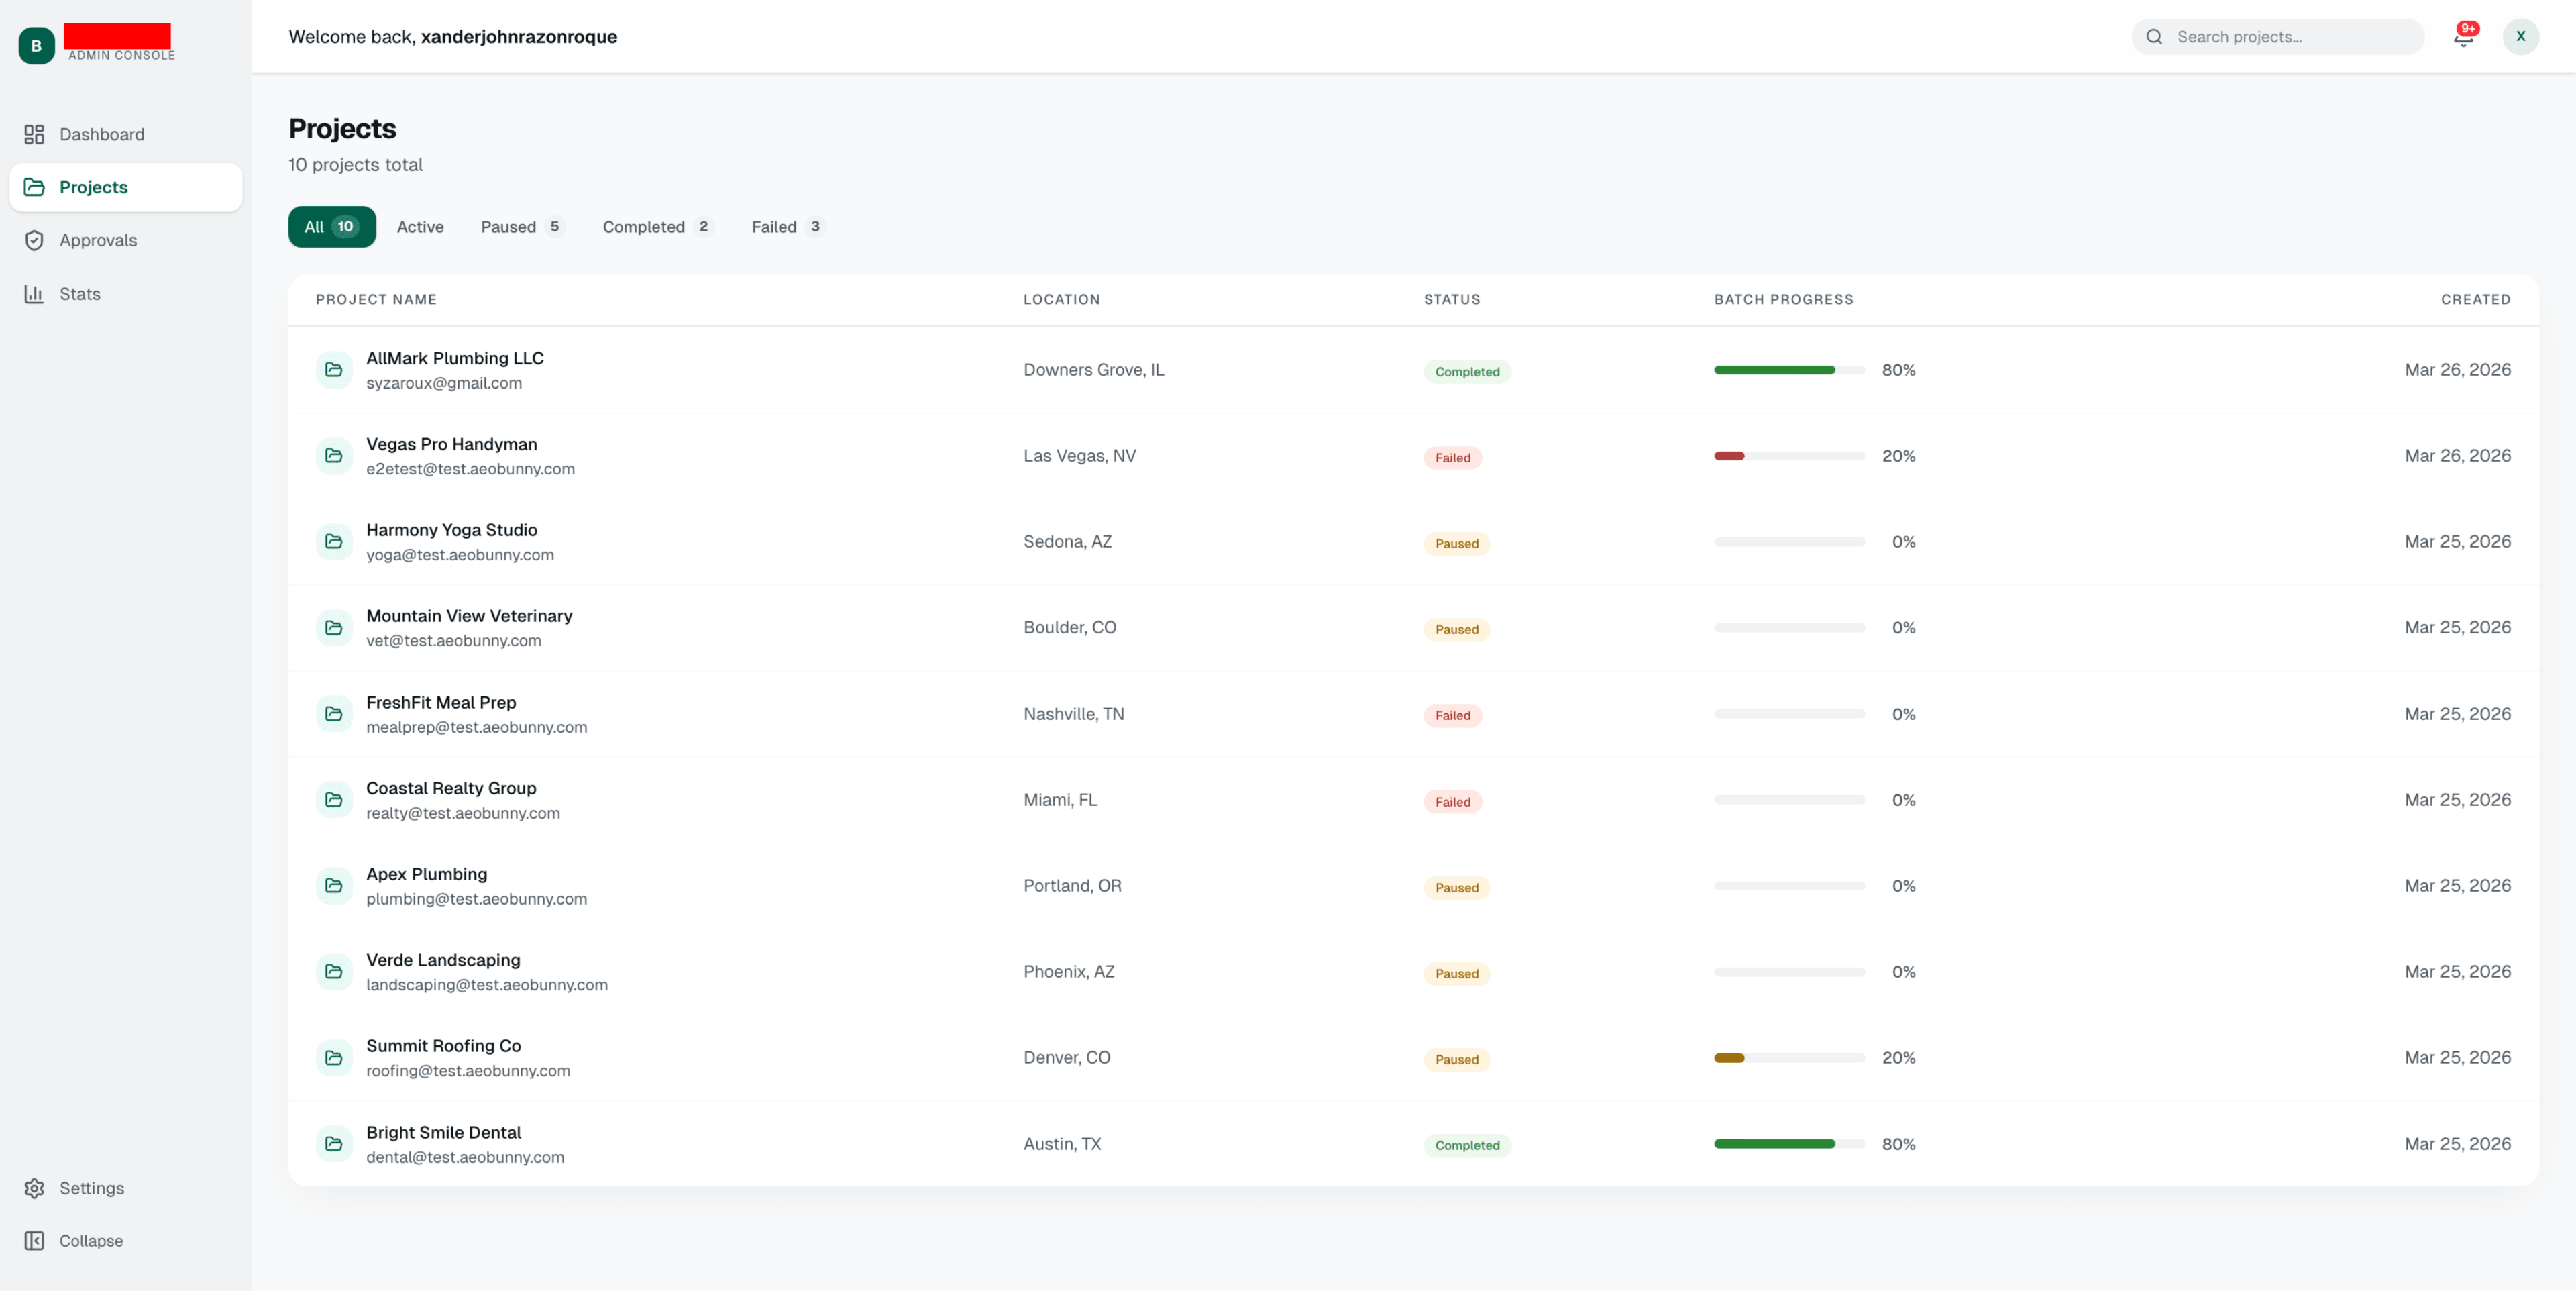Click Completed badge for AllMark Plumbing

click(1467, 372)
